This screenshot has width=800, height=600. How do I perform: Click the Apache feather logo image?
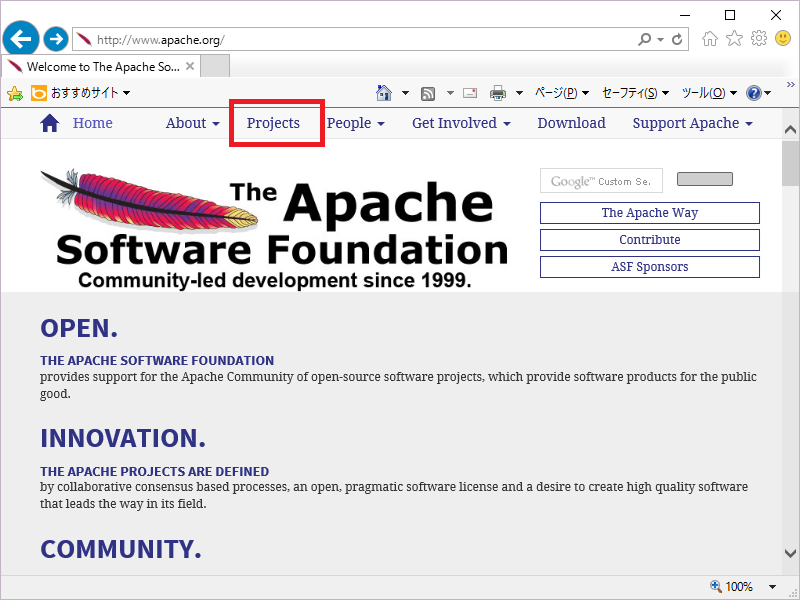click(x=275, y=229)
